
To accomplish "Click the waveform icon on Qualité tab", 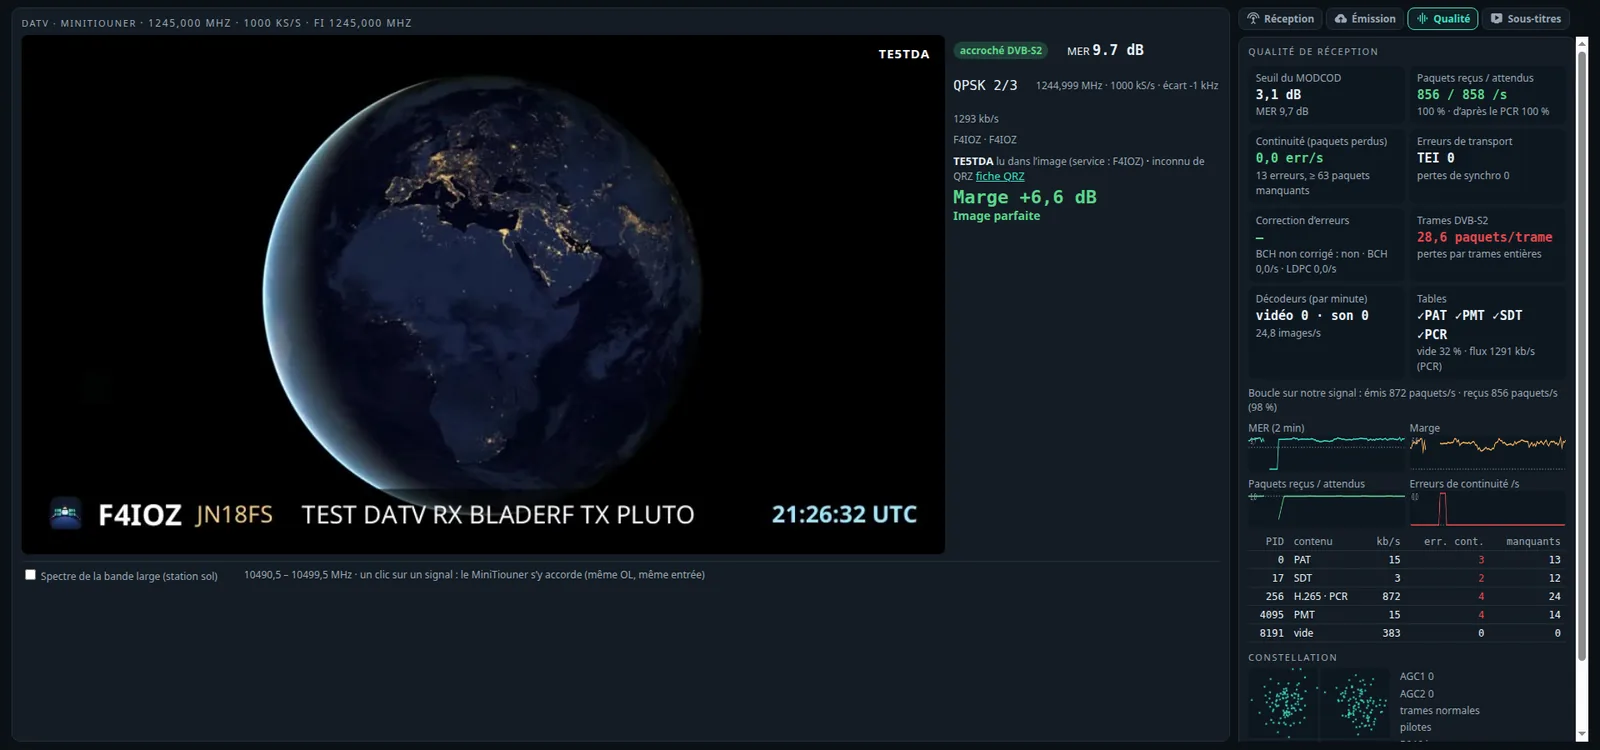I will [x=1422, y=19].
